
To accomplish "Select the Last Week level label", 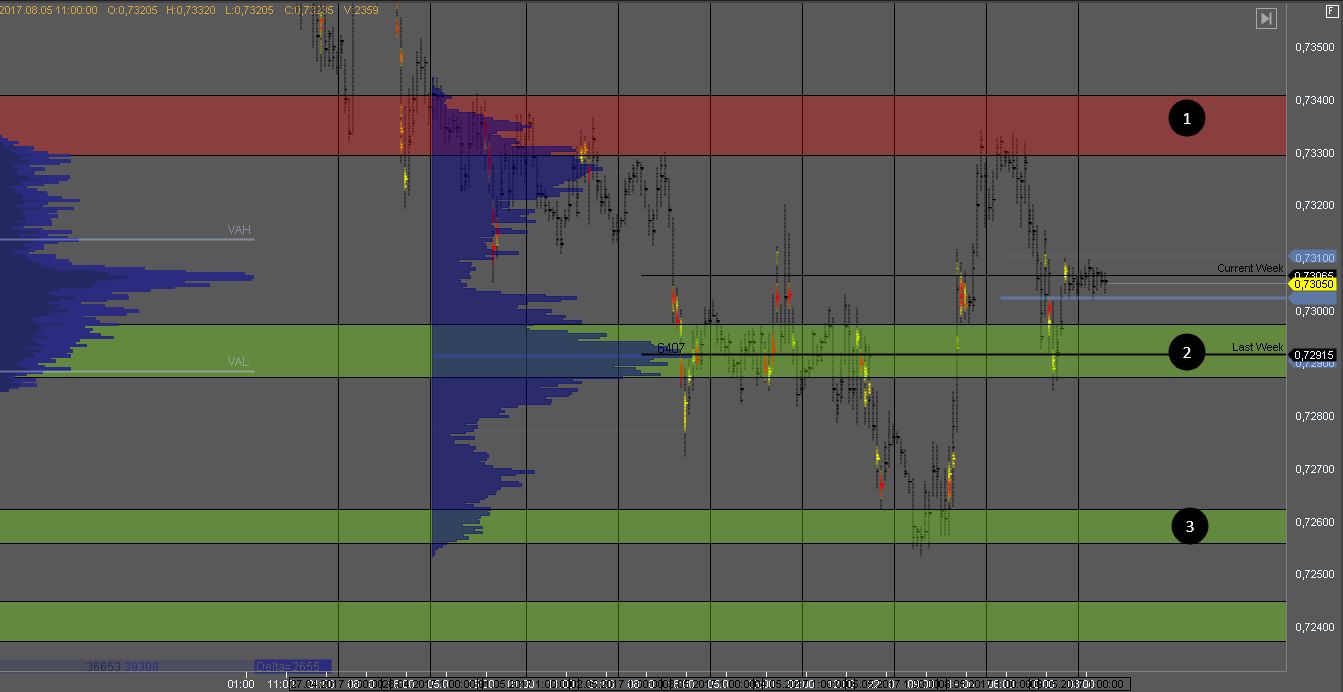I will tap(1257, 347).
